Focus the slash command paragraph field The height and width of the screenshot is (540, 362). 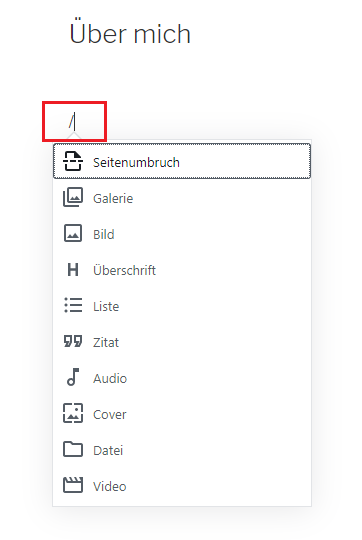(74, 122)
